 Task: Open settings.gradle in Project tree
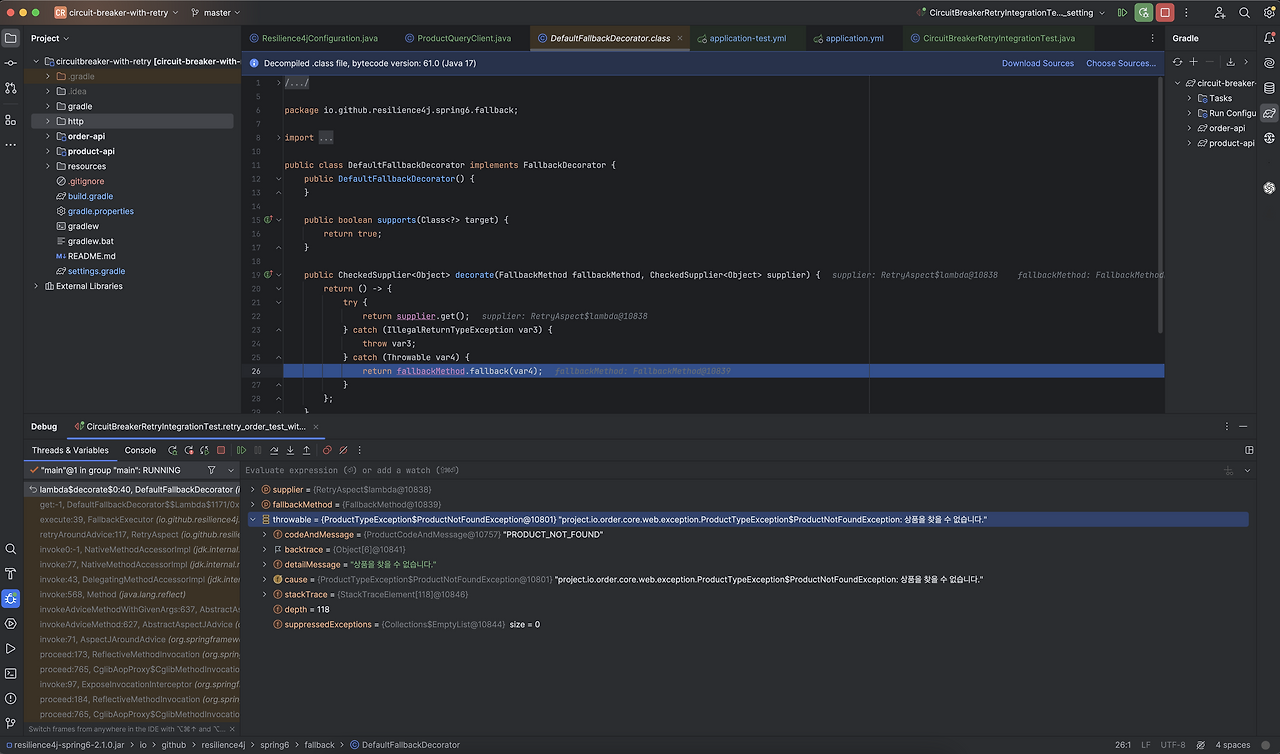click(96, 271)
